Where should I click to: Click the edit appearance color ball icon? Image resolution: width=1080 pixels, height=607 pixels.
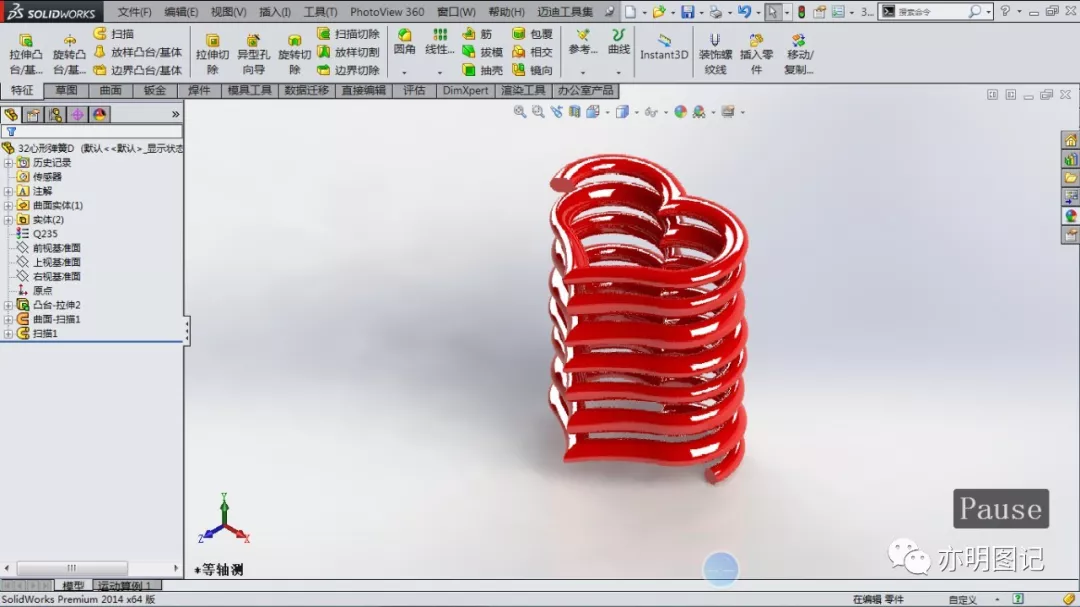coord(681,112)
